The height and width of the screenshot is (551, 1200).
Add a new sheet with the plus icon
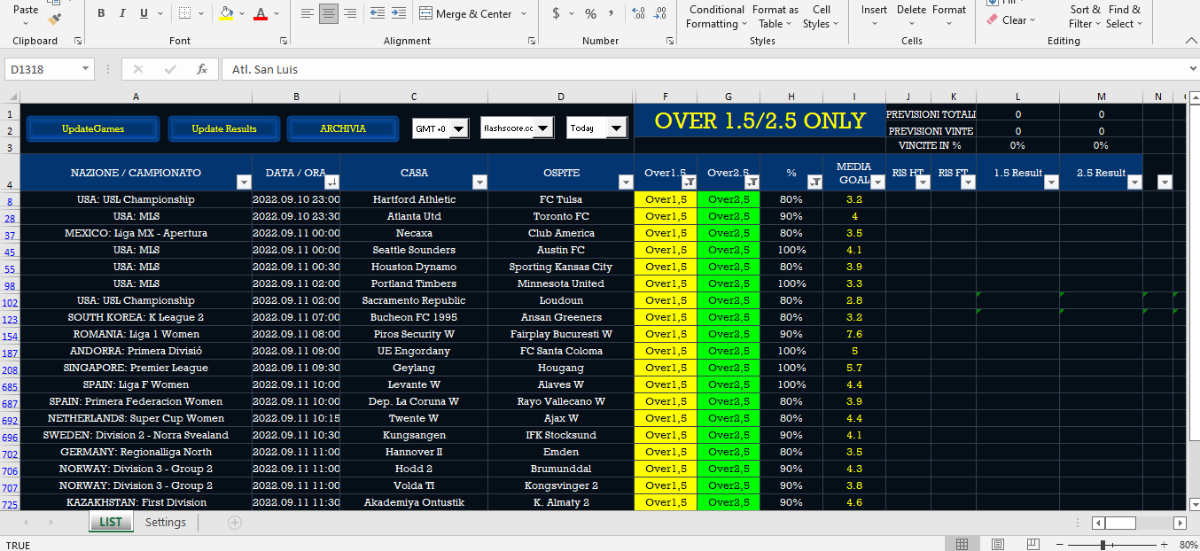point(235,522)
